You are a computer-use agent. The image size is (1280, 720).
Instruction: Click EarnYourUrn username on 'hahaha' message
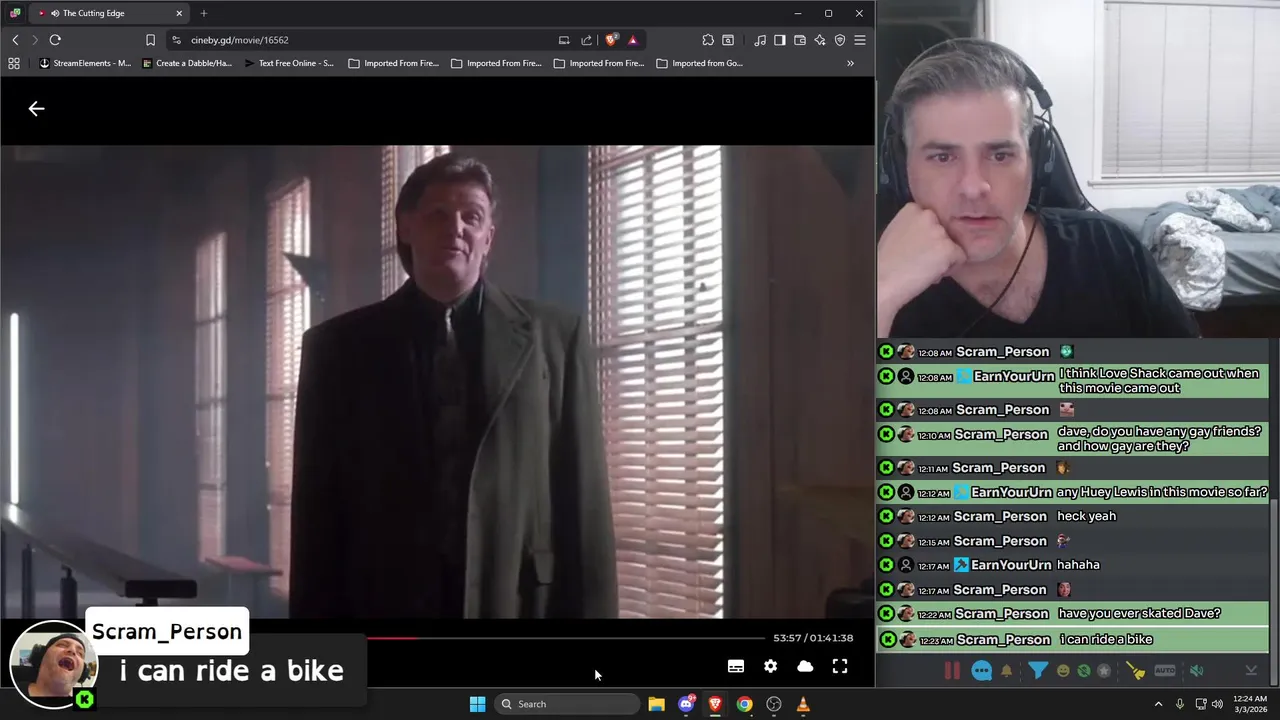coord(1011,565)
